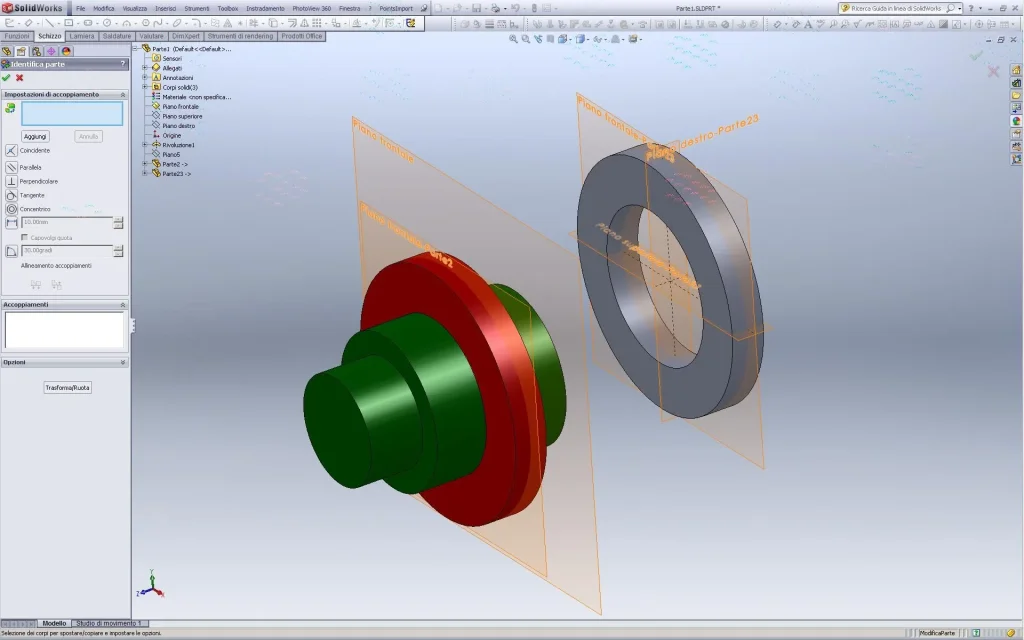Toggle the distance mate icon
Image resolution: width=1024 pixels, height=640 pixels.
pos(11,223)
